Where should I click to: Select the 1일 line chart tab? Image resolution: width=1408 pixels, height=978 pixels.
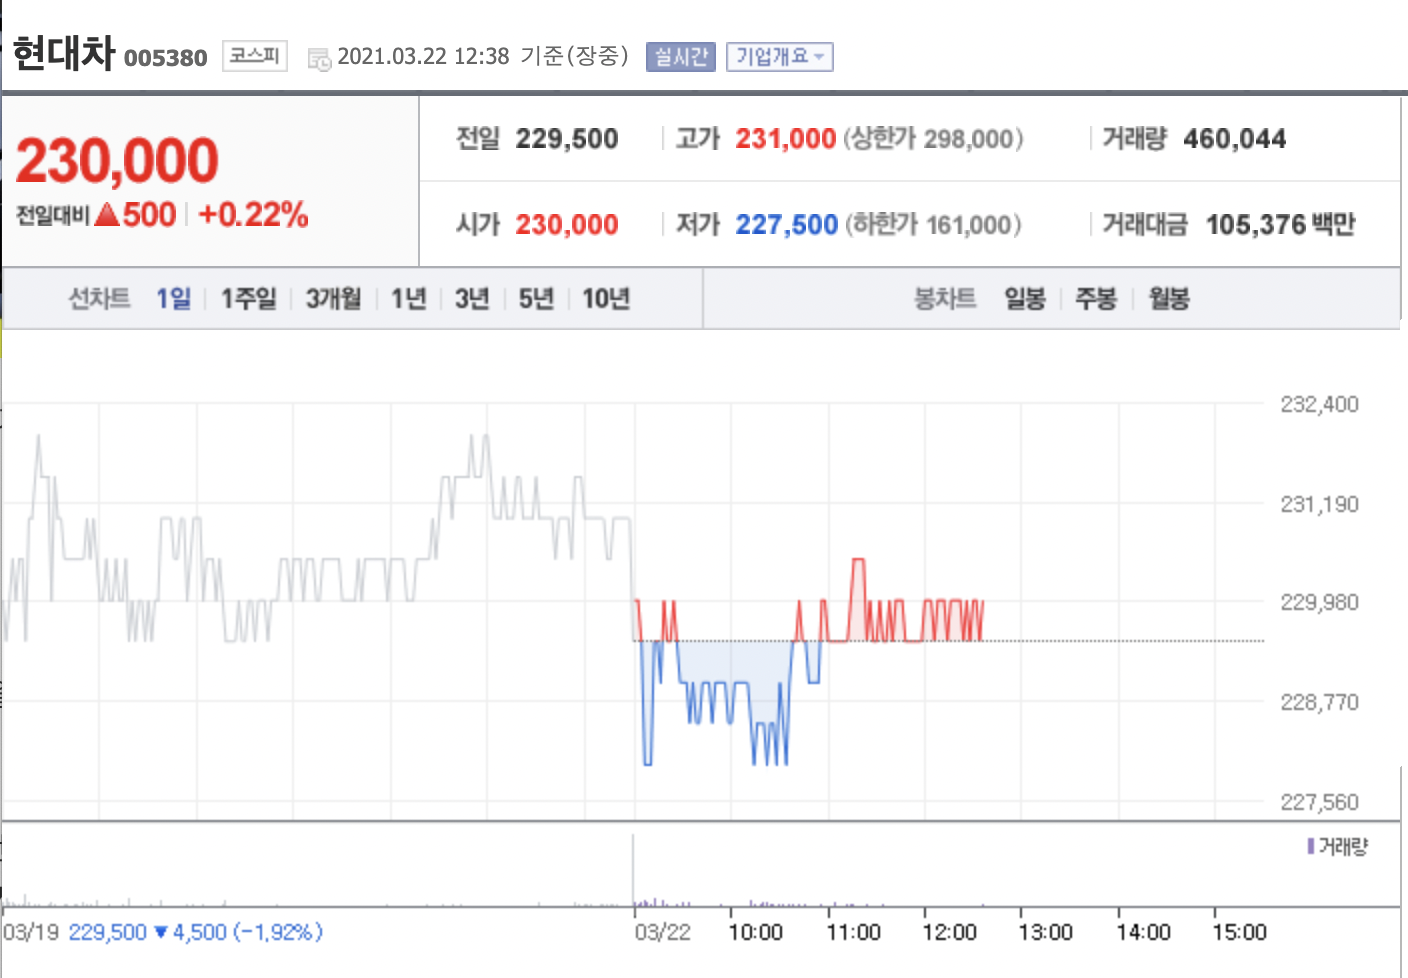pyautogui.click(x=173, y=298)
